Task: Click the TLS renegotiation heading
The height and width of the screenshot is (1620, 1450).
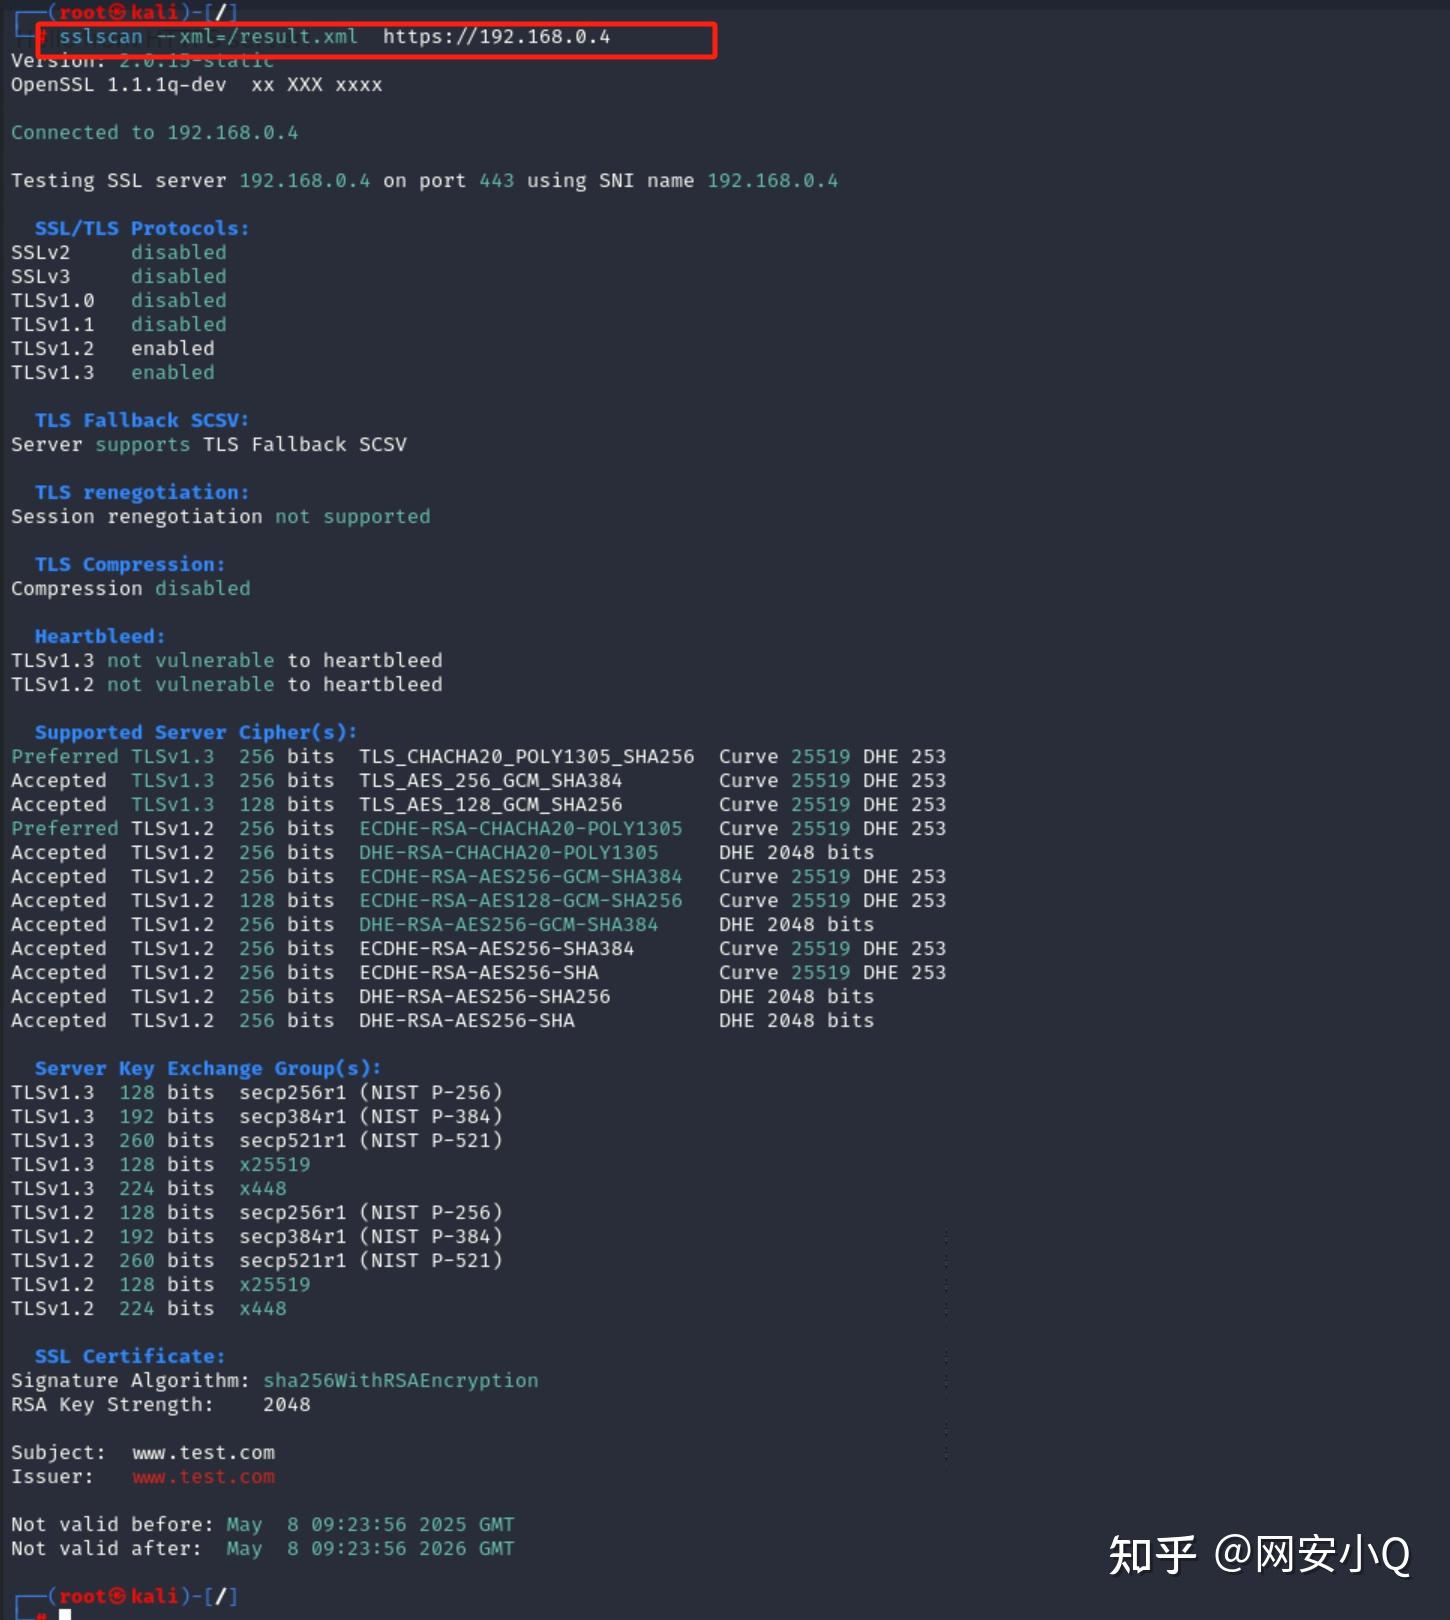Action: (142, 493)
